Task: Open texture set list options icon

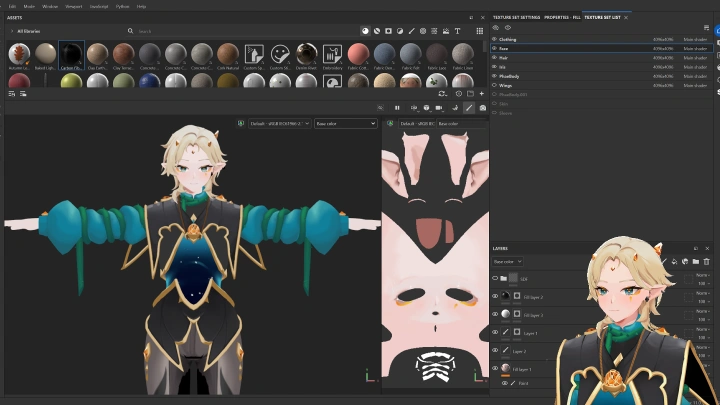Action: pyautogui.click(x=706, y=28)
